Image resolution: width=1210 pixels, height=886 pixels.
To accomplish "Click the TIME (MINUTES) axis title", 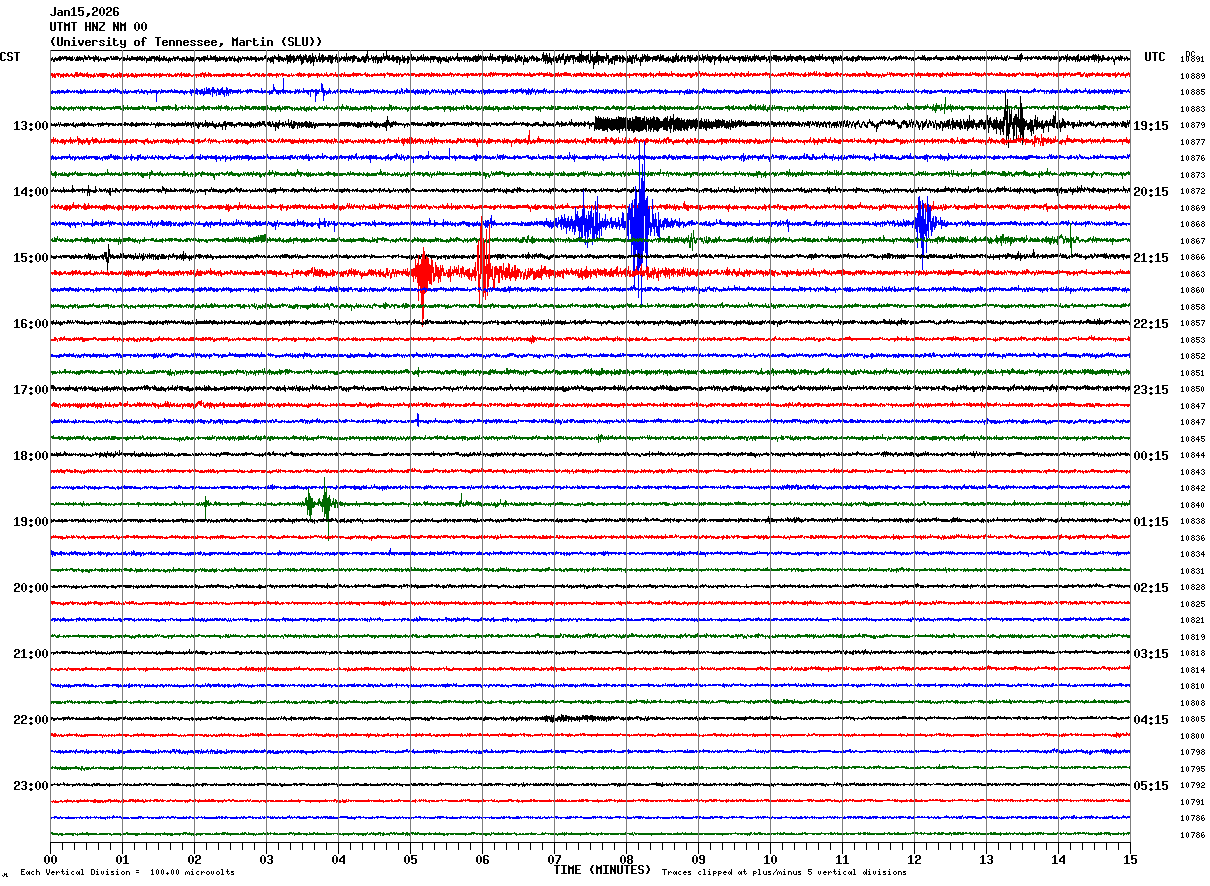I will tap(602, 870).
